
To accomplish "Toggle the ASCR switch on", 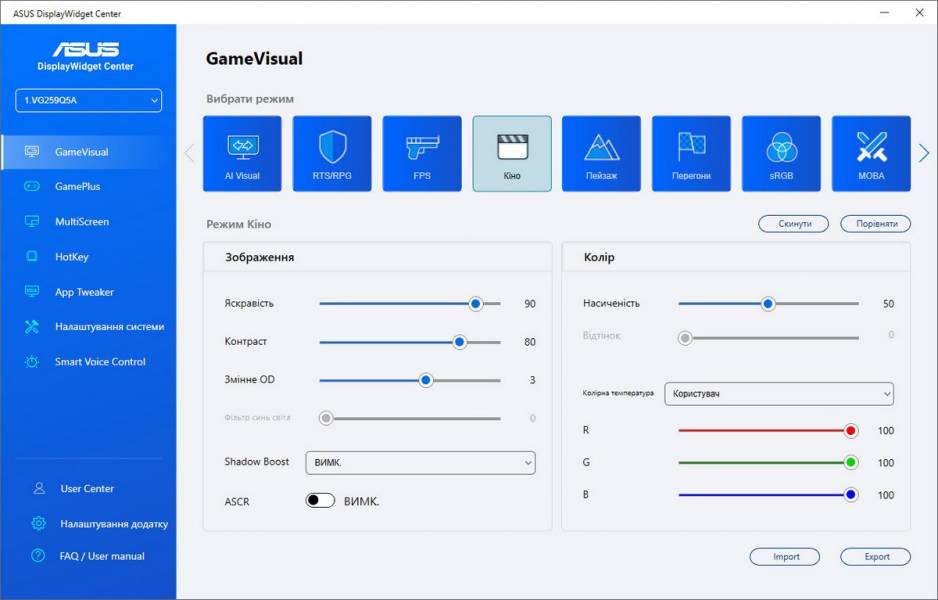I will (320, 501).
